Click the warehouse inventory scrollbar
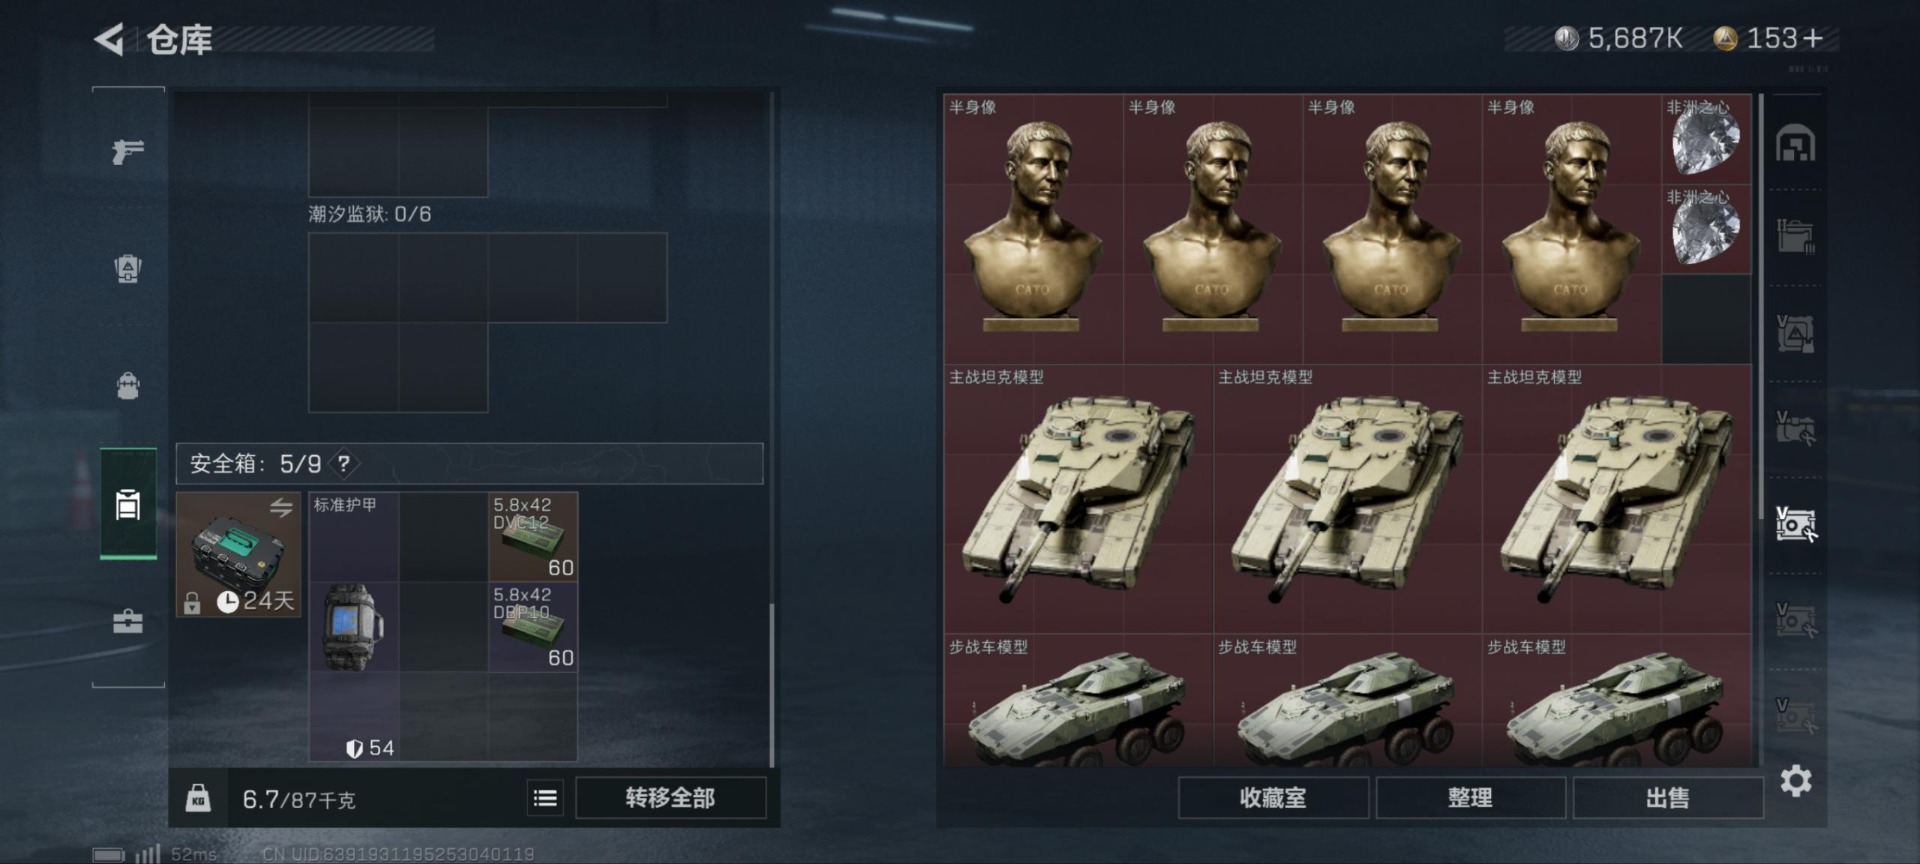 point(1761,306)
